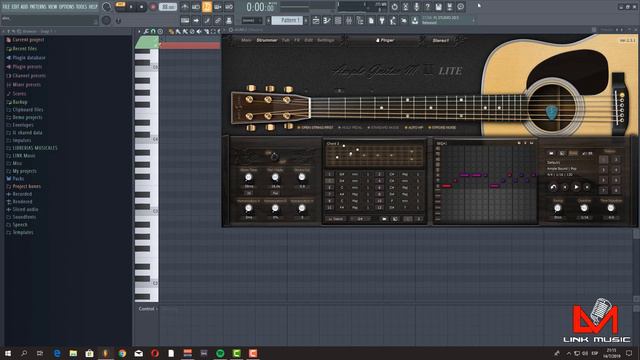Open Spotify from the taskbar
640x360 pixels.
(x=220, y=353)
